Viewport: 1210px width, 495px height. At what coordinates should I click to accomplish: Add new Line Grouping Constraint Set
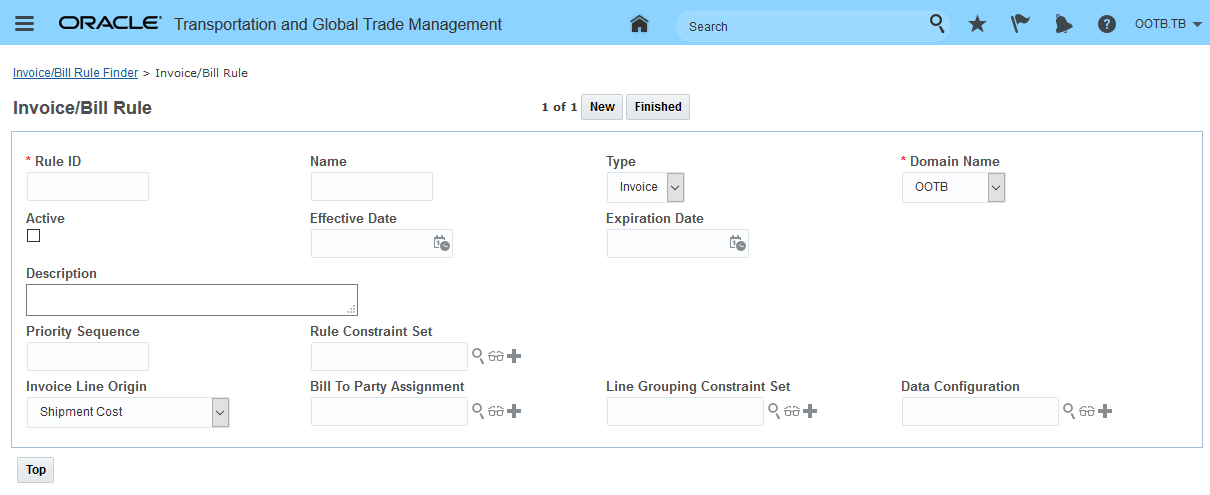(810, 411)
